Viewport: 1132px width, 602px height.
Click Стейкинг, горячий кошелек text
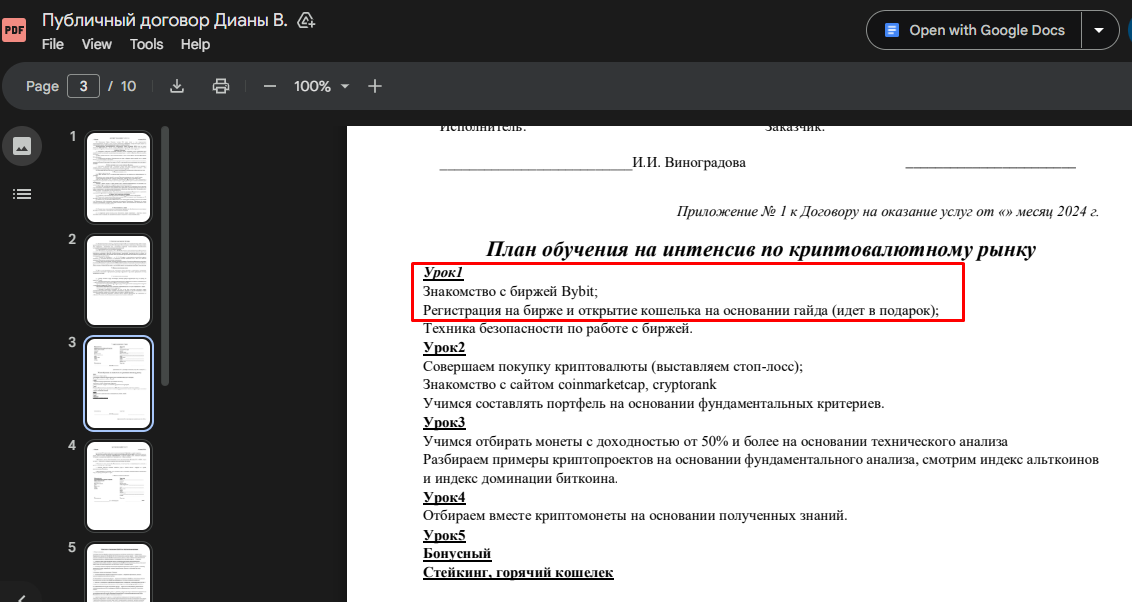(518, 572)
